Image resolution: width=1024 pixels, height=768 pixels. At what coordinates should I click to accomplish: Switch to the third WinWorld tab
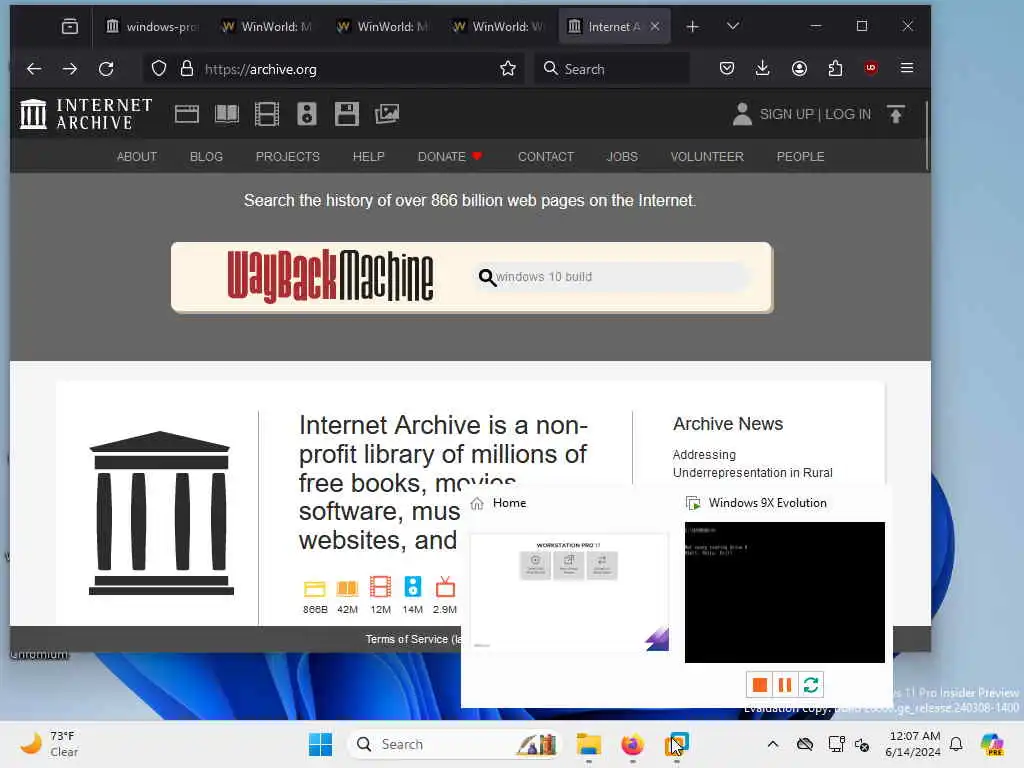click(498, 26)
